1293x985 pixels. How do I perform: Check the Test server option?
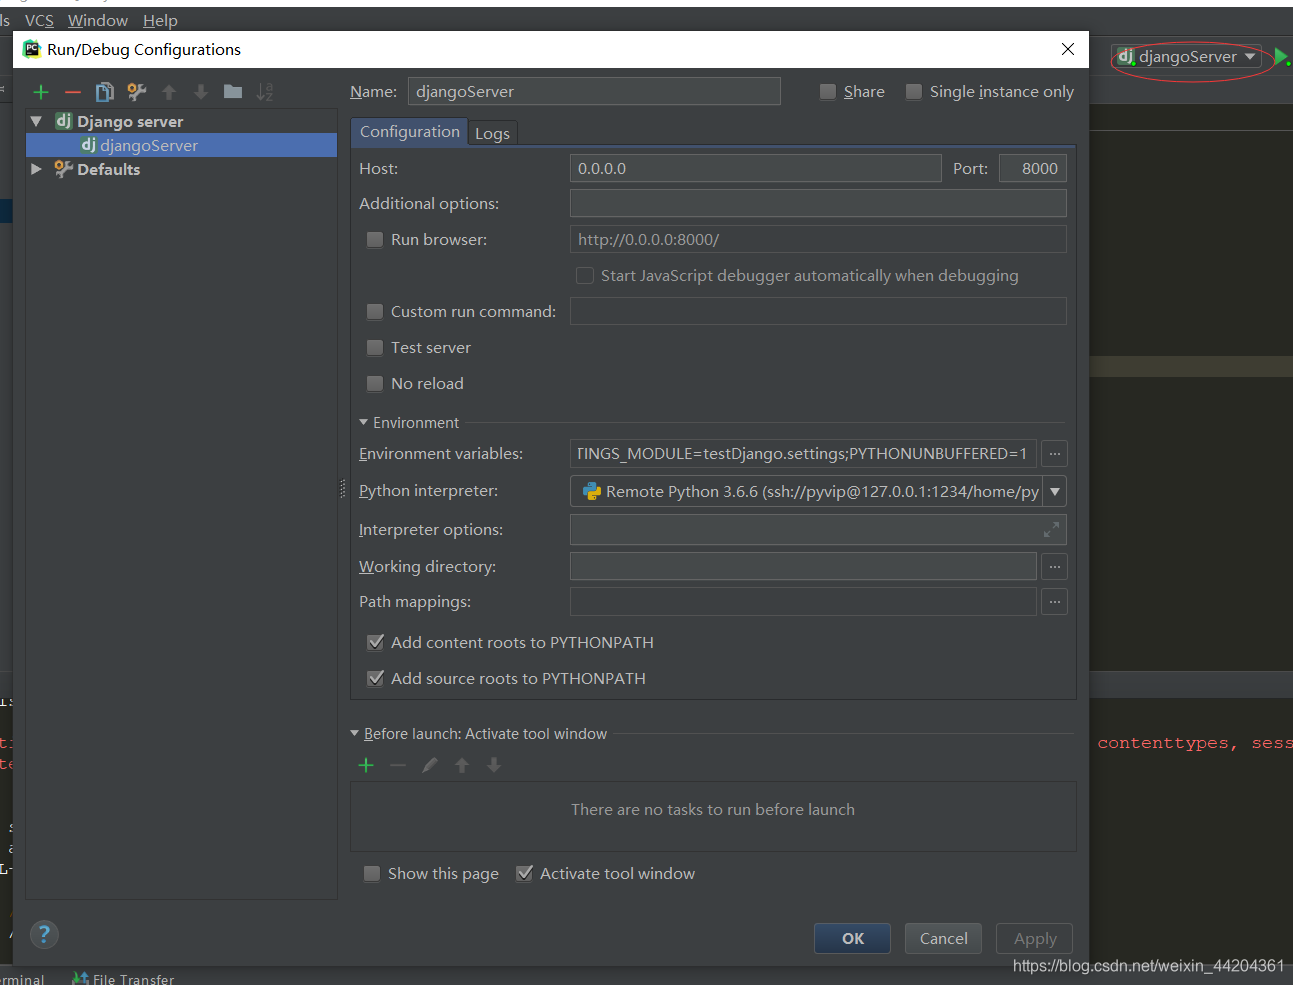[375, 348]
